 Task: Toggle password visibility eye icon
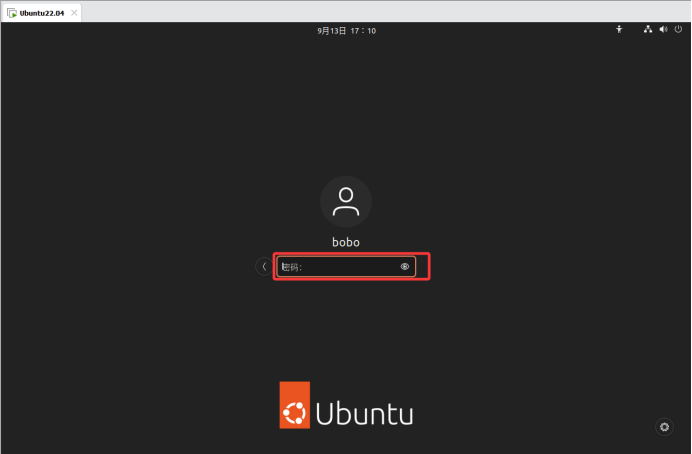(x=405, y=266)
